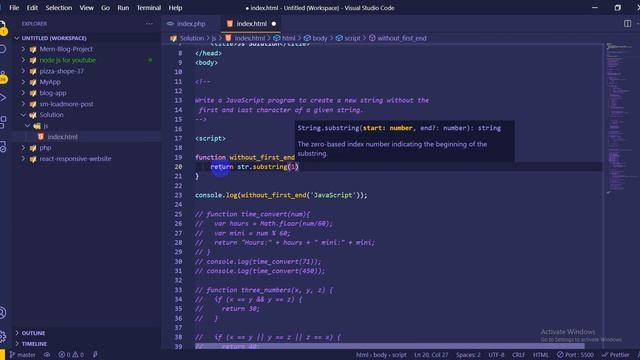Click html element in the breadcrumb
640x360 pixels.
point(289,38)
